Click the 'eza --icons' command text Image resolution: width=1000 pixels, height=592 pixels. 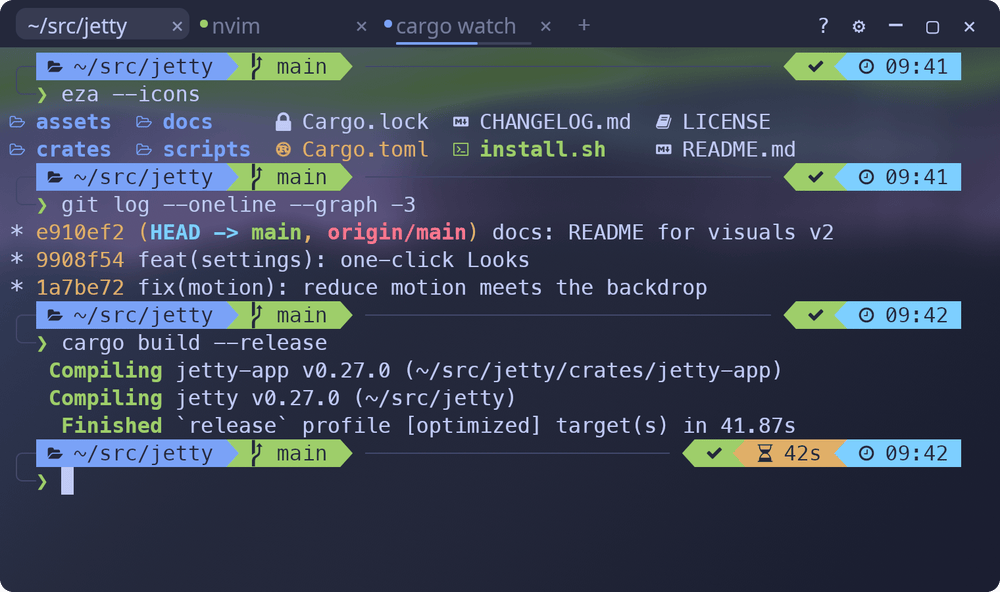click(131, 94)
